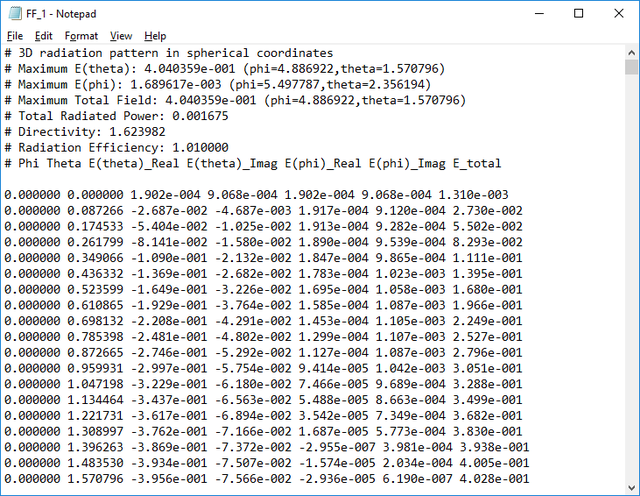Open the Edit menu
The image size is (640, 496).
pyautogui.click(x=43, y=36)
